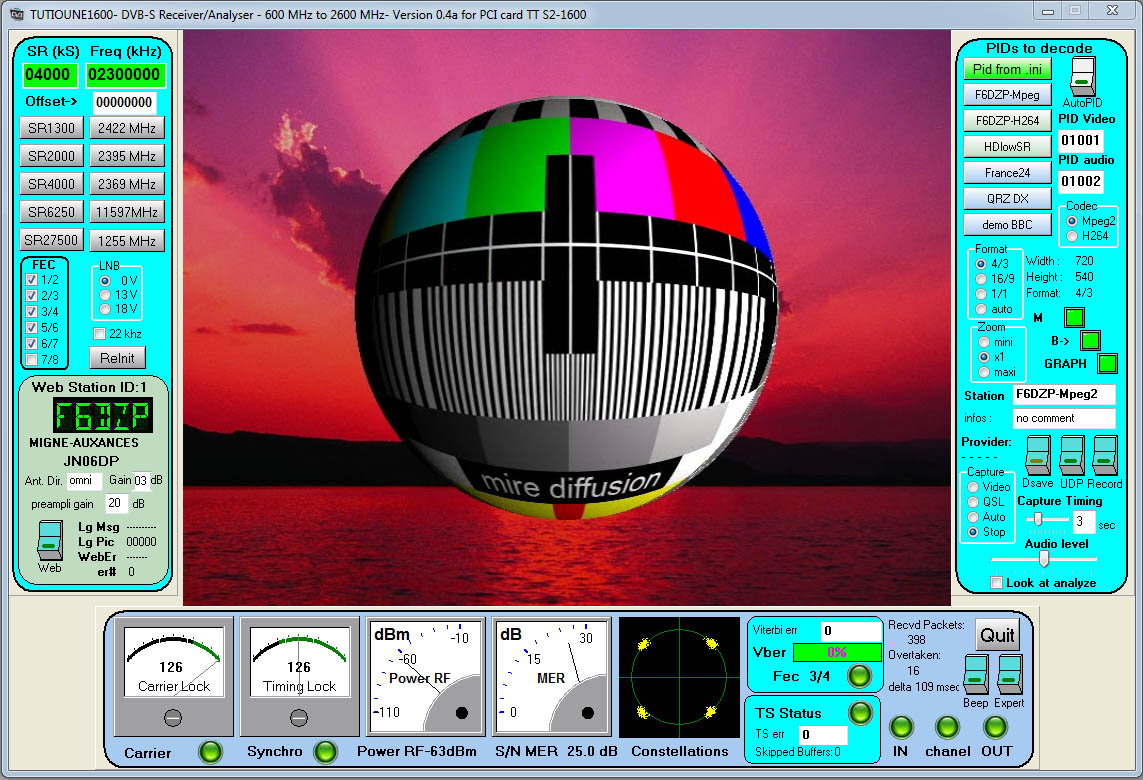Click the green B-> indicator square
Viewport: 1143px width, 780px height.
(1090, 340)
